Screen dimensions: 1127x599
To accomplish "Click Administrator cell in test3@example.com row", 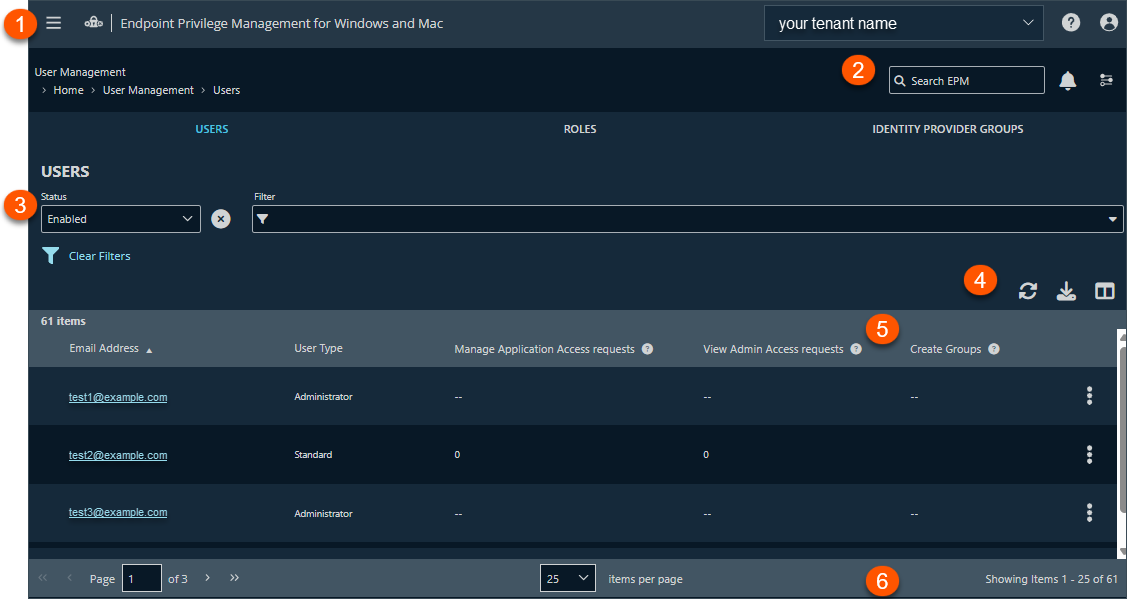I will coord(323,513).
